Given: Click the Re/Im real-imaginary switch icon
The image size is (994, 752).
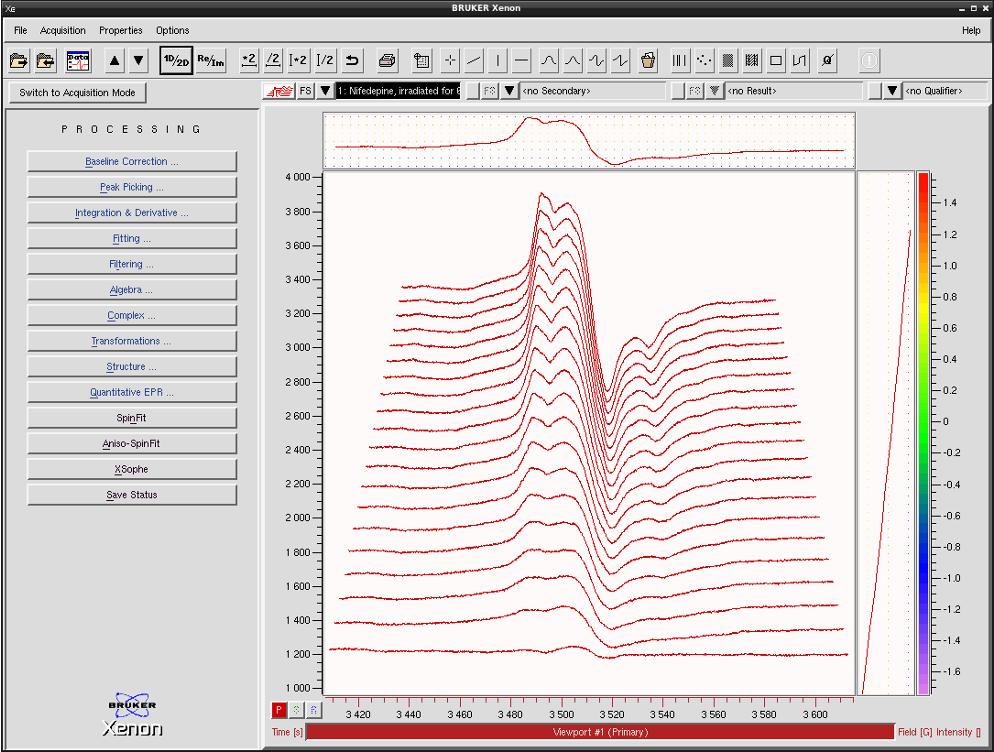Looking at the screenshot, I should coord(211,60).
